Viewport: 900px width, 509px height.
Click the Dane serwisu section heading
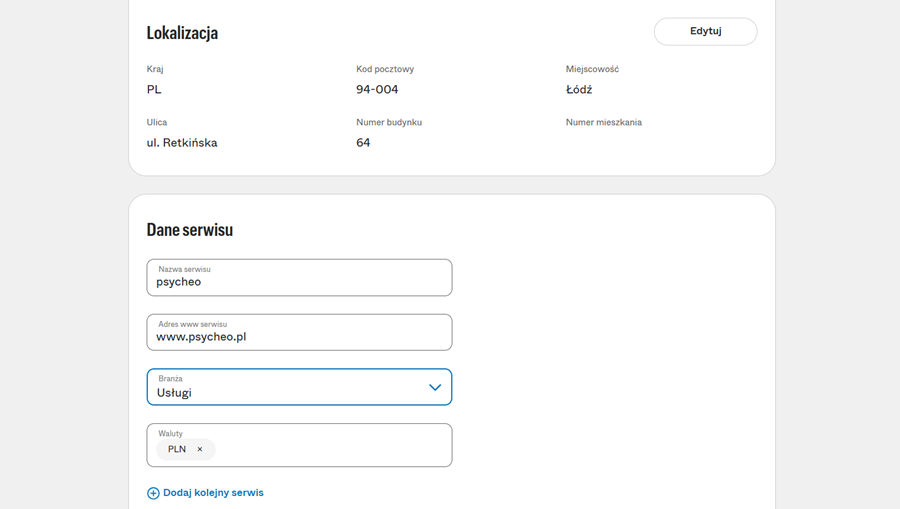coord(189,230)
